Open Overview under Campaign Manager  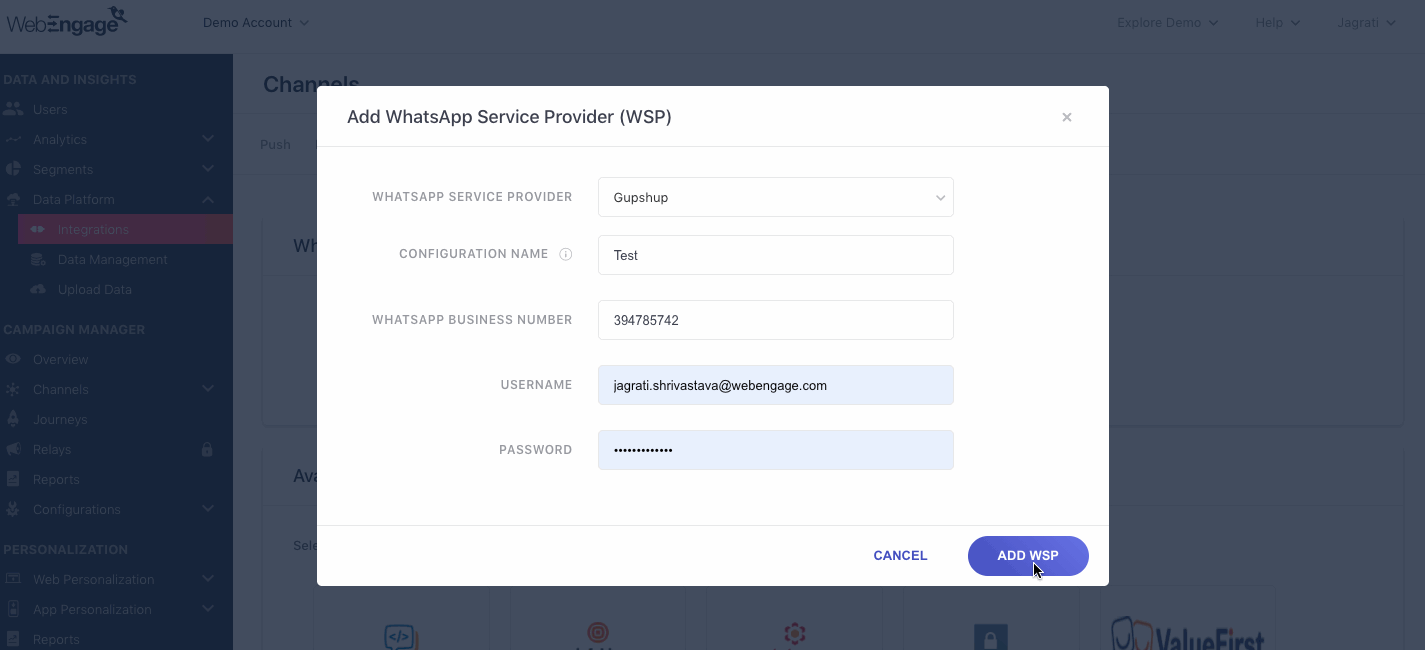pyautogui.click(x=60, y=359)
